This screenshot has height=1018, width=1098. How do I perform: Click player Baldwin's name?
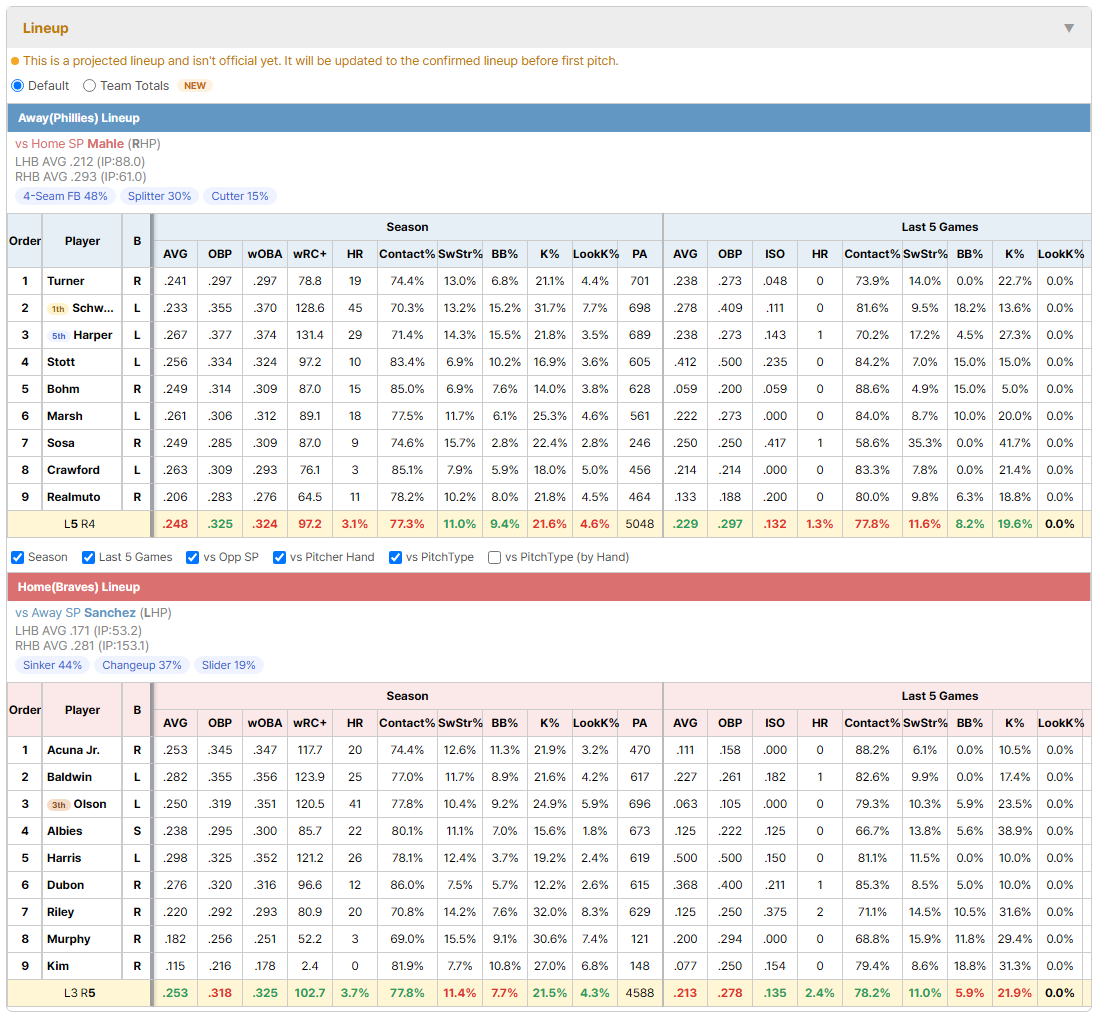(x=69, y=778)
